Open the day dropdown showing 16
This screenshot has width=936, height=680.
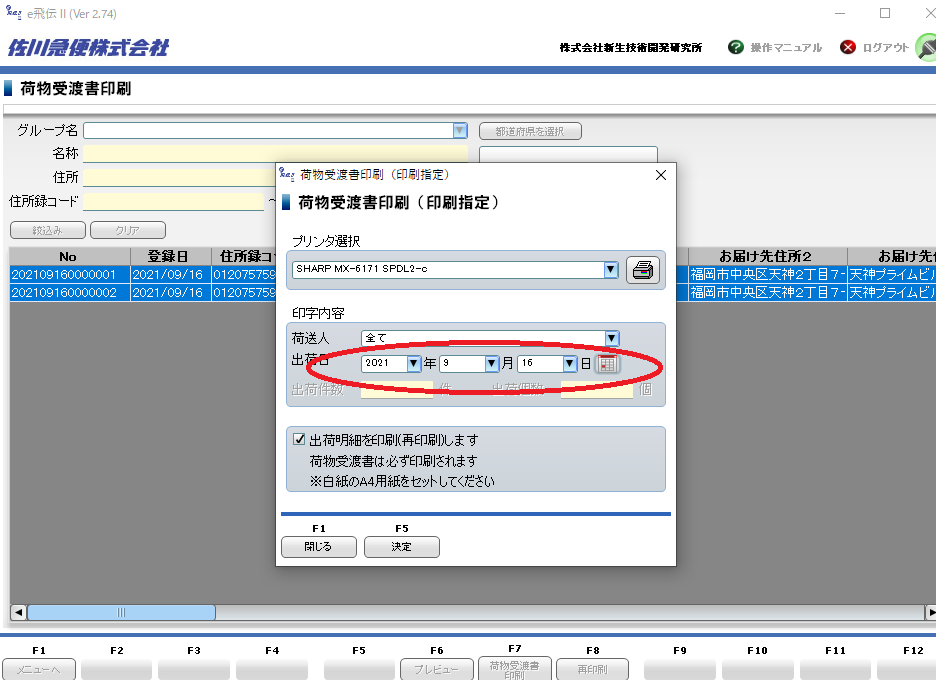coord(570,364)
